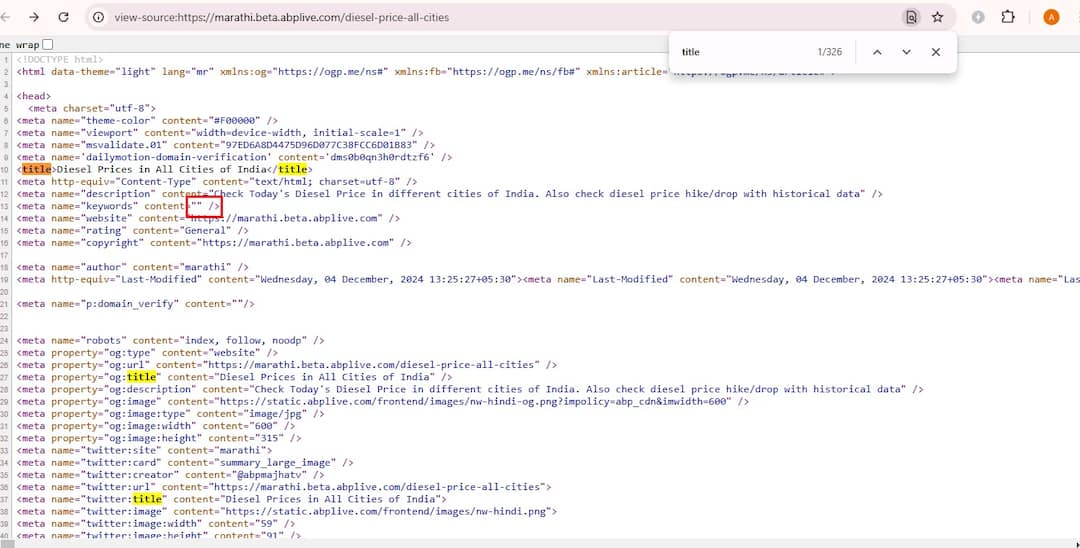
Task: Click the og:description meta line
Action: [x=470, y=390]
